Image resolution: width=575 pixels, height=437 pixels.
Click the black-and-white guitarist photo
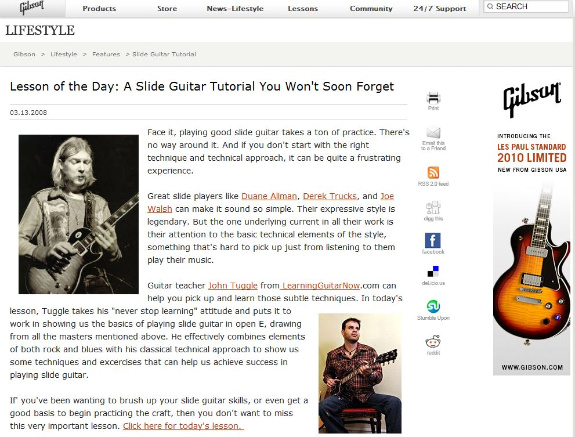78,214
